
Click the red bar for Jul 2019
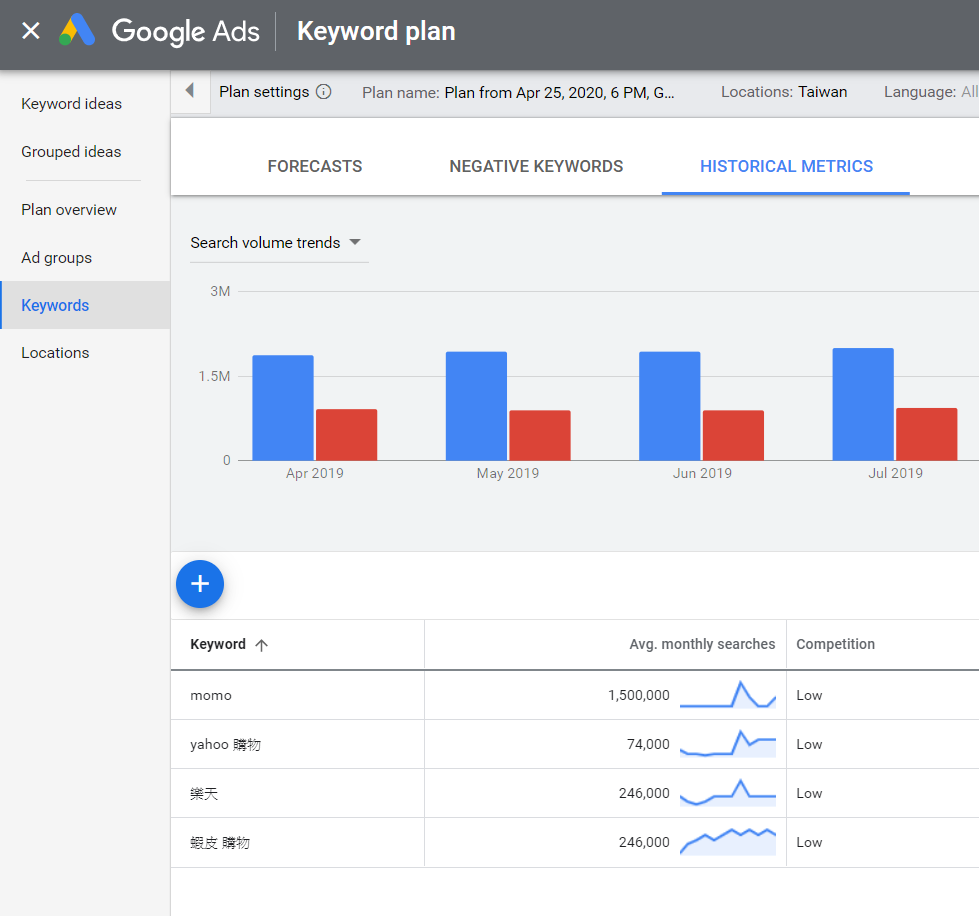point(926,434)
